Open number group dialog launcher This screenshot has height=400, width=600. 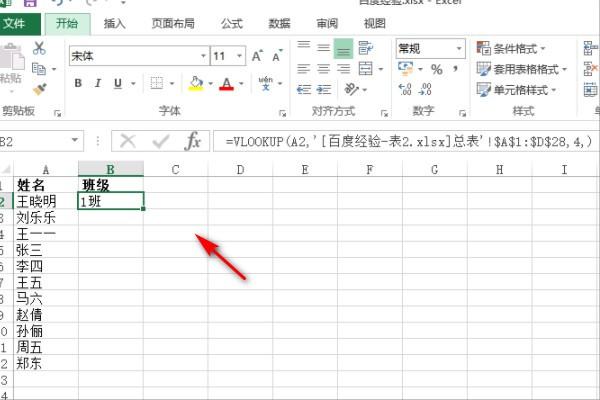(x=462, y=113)
